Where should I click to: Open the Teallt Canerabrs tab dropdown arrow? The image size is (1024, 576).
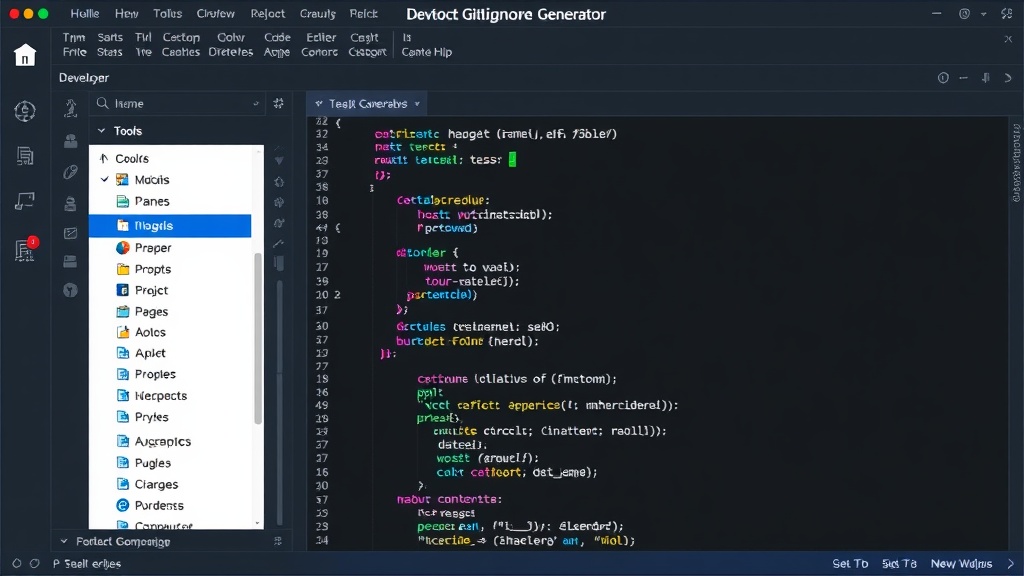tap(417, 104)
